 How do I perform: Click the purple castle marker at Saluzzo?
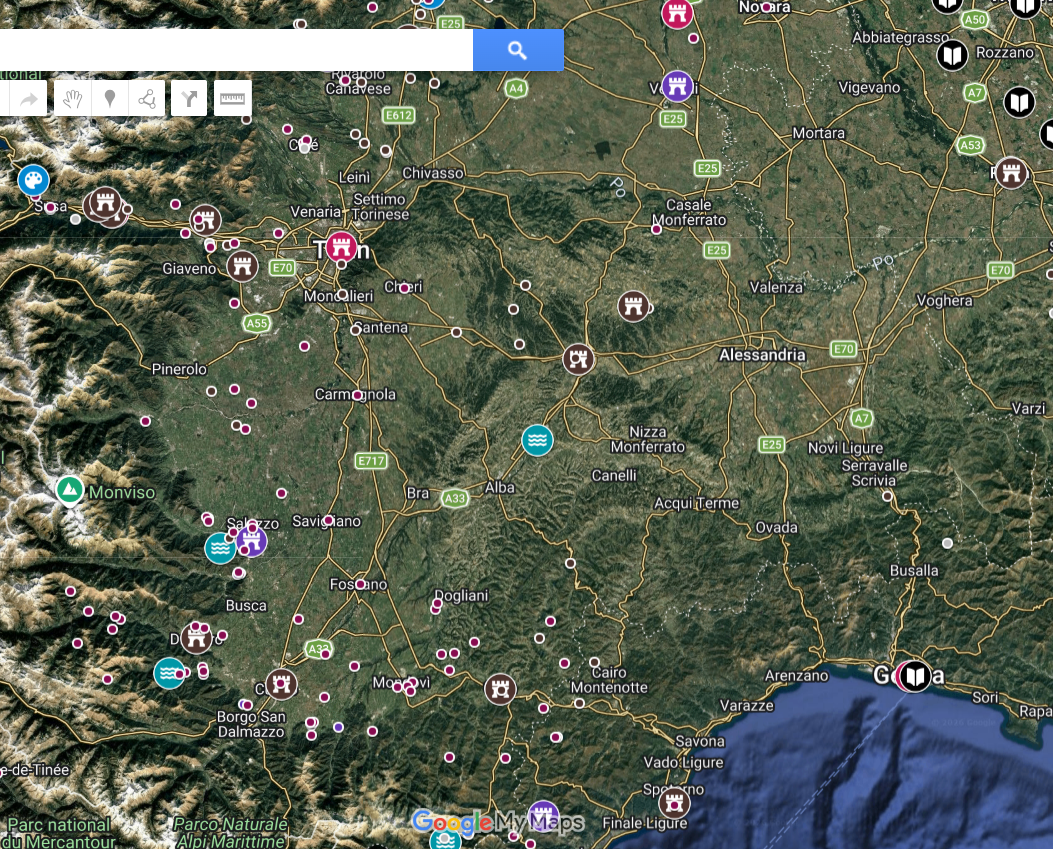point(251,541)
